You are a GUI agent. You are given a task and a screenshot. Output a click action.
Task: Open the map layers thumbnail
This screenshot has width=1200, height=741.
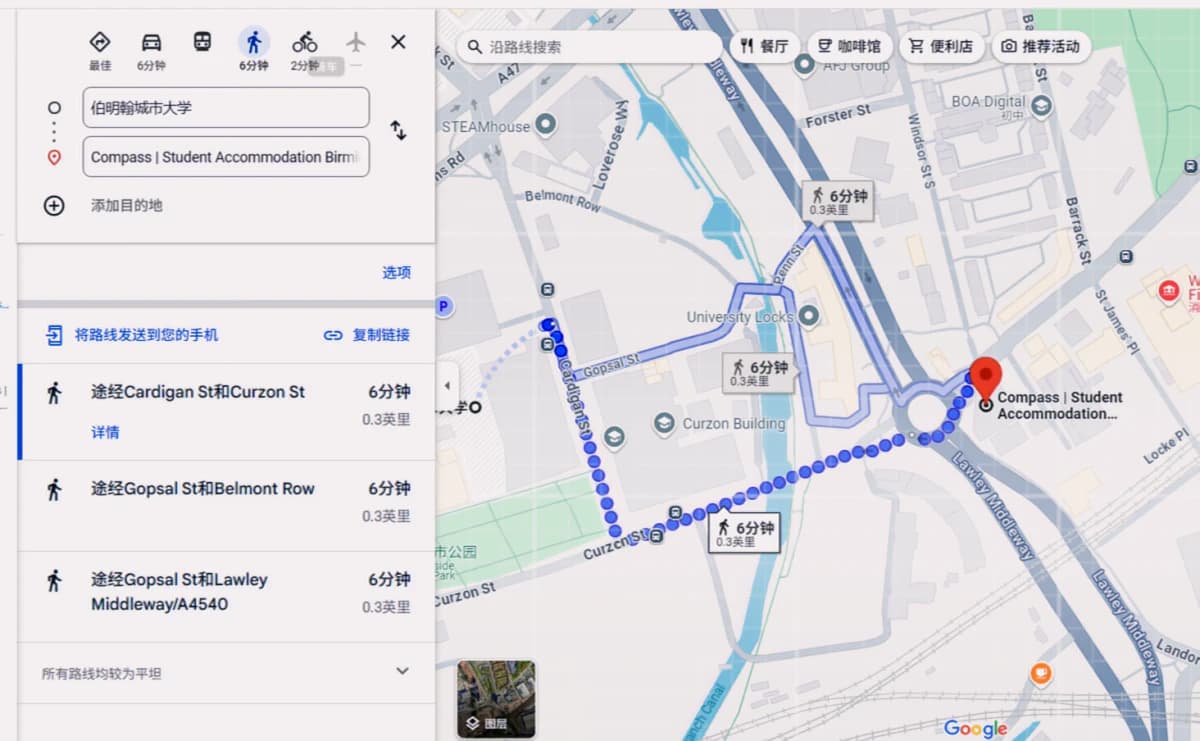496,698
